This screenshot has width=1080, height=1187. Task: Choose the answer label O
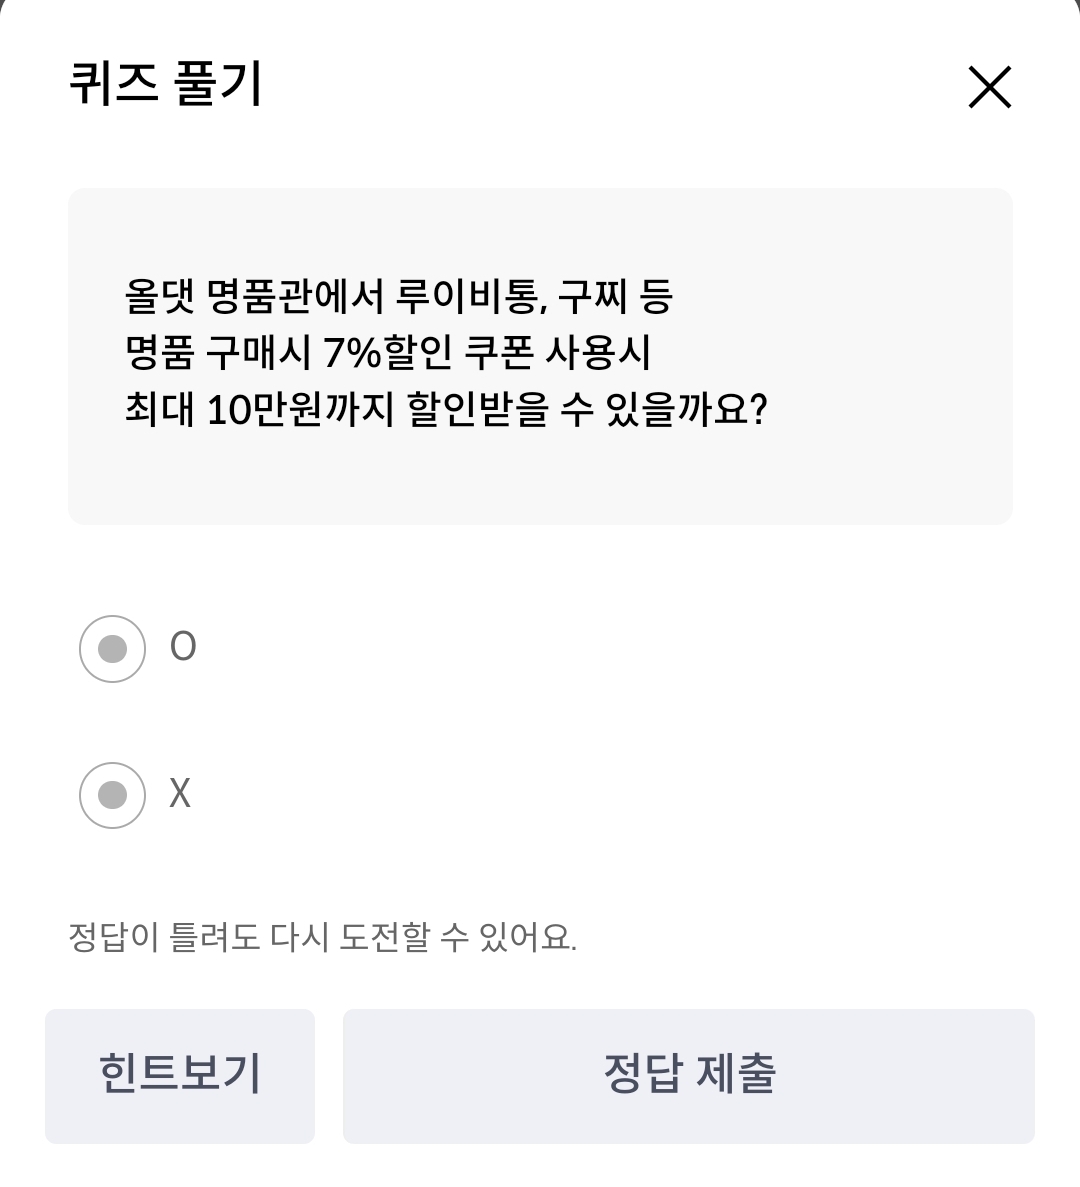click(182, 647)
